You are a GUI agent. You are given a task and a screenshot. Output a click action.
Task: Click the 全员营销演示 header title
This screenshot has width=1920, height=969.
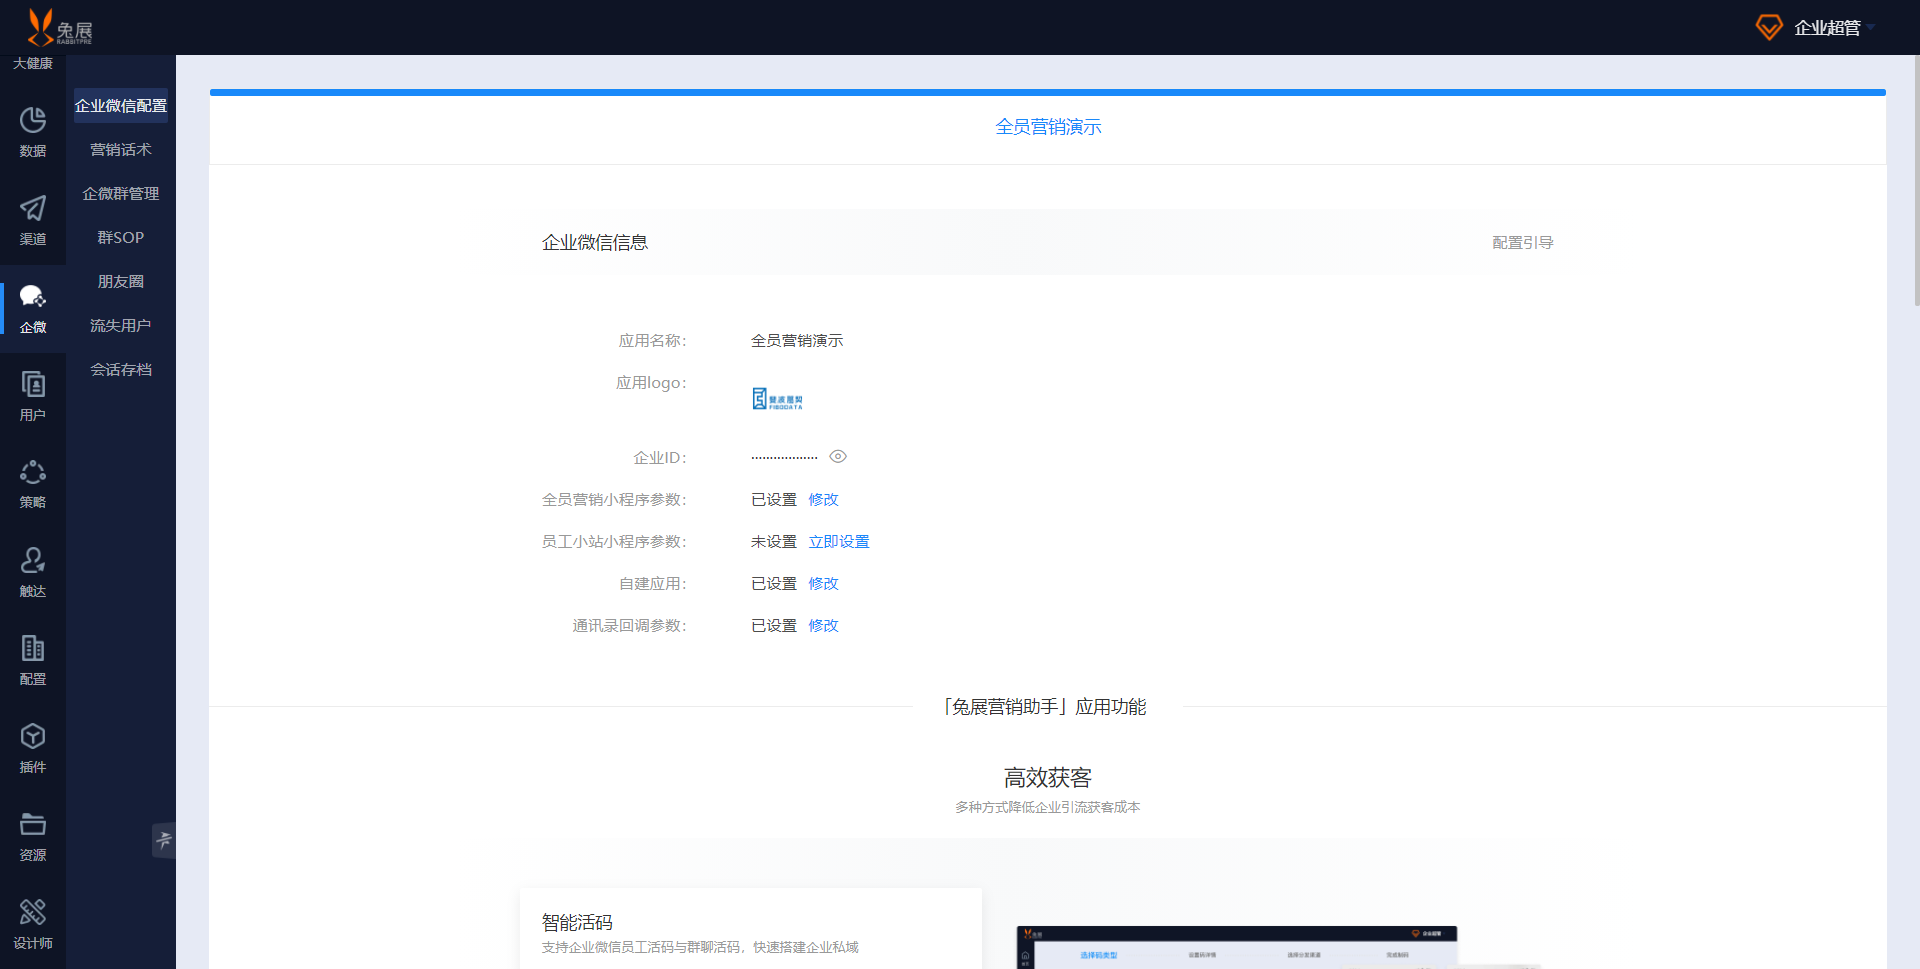[x=1048, y=127]
